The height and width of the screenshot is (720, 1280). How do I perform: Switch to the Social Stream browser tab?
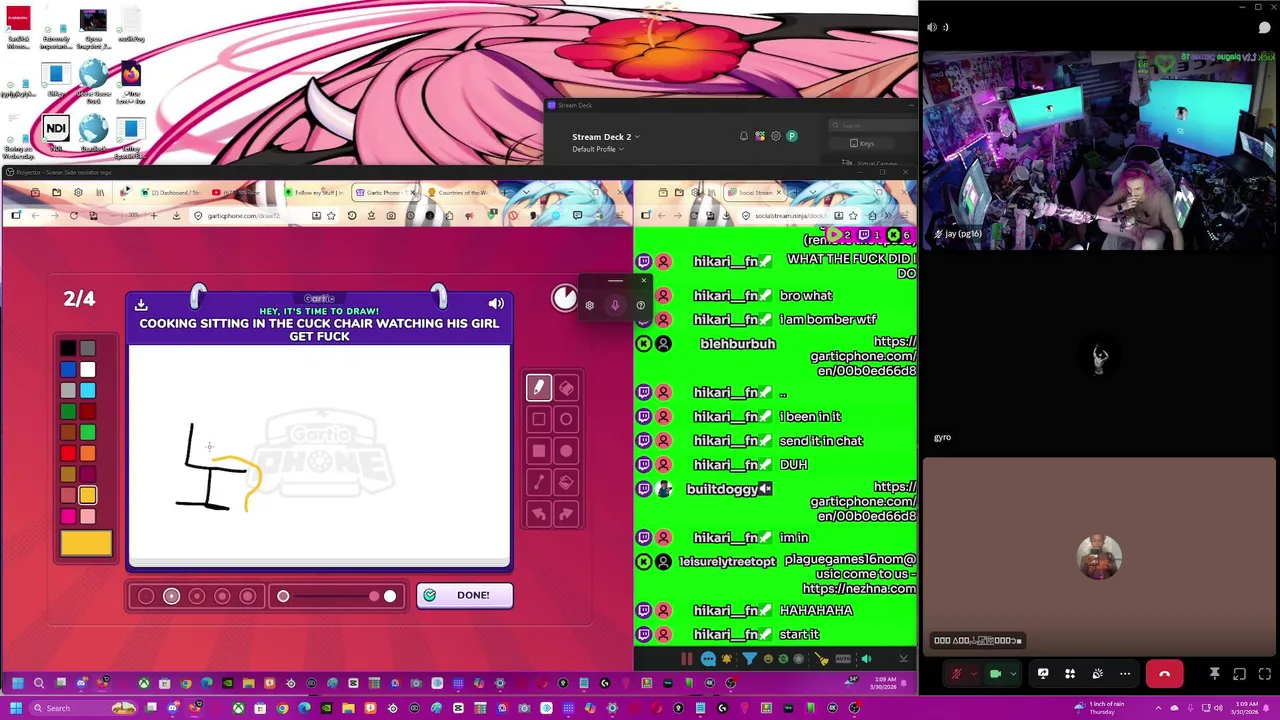pos(755,192)
